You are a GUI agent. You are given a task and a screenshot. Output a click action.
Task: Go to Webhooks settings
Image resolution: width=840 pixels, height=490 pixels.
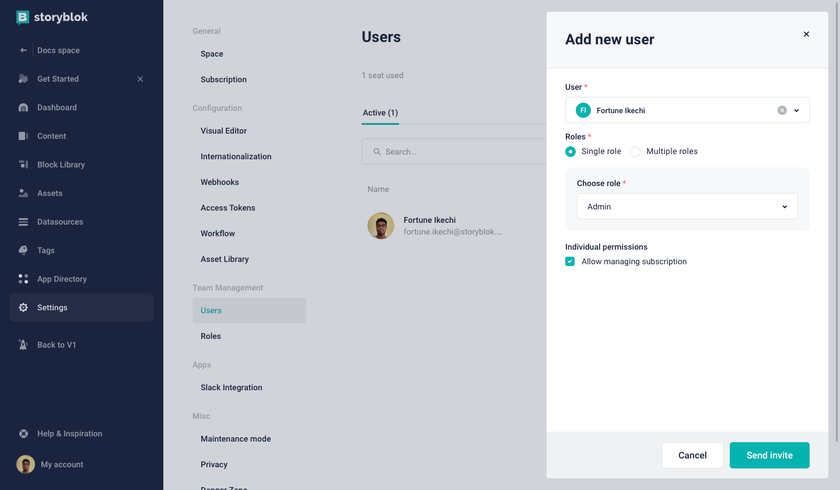click(220, 183)
